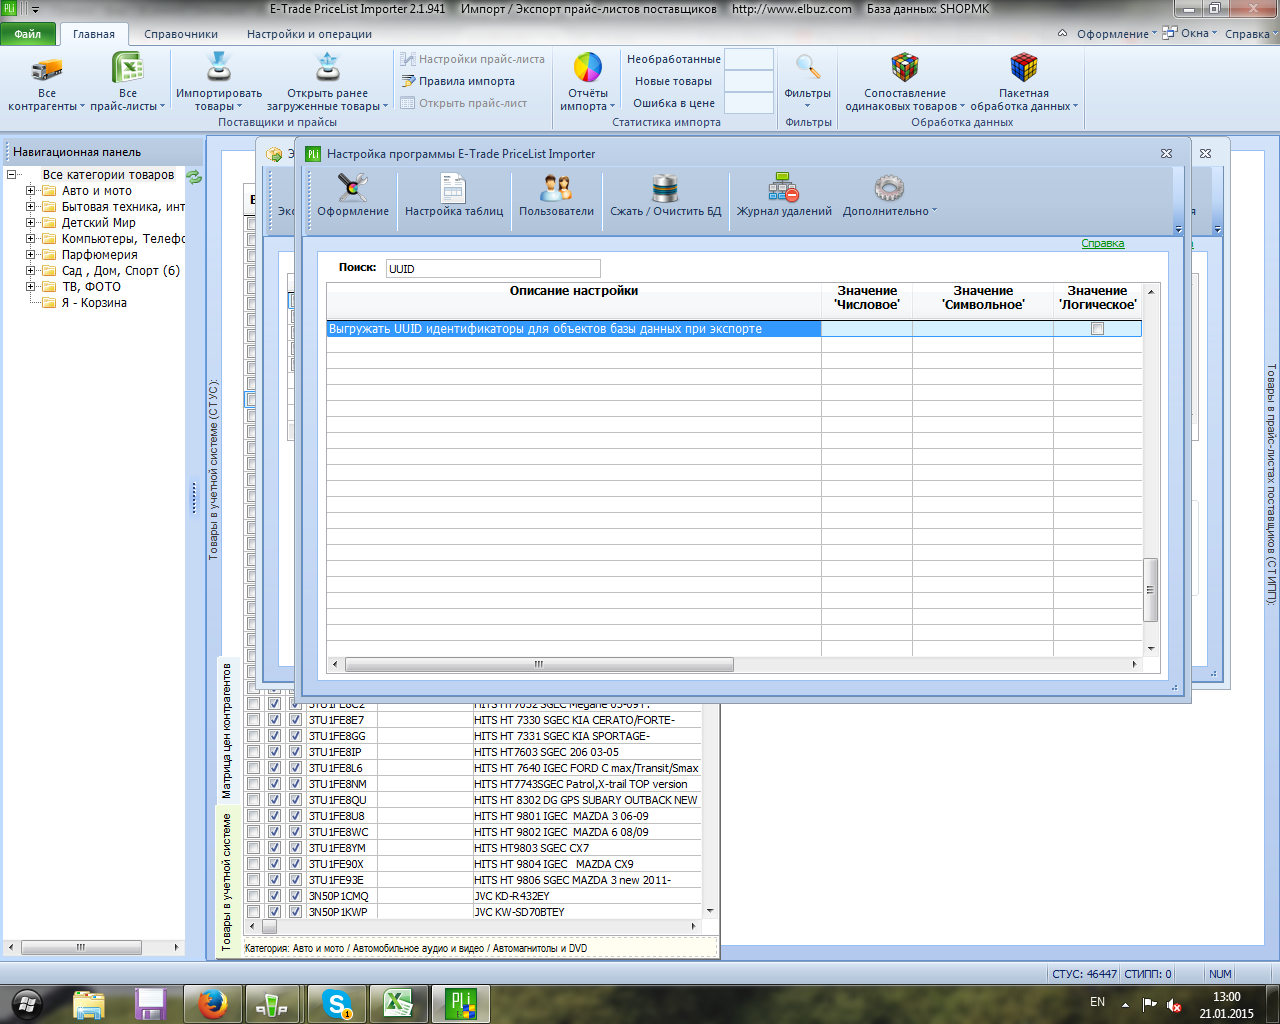Click the navigation panel horizontal scrollbar
The width and height of the screenshot is (1280, 1024).
[x=81, y=947]
